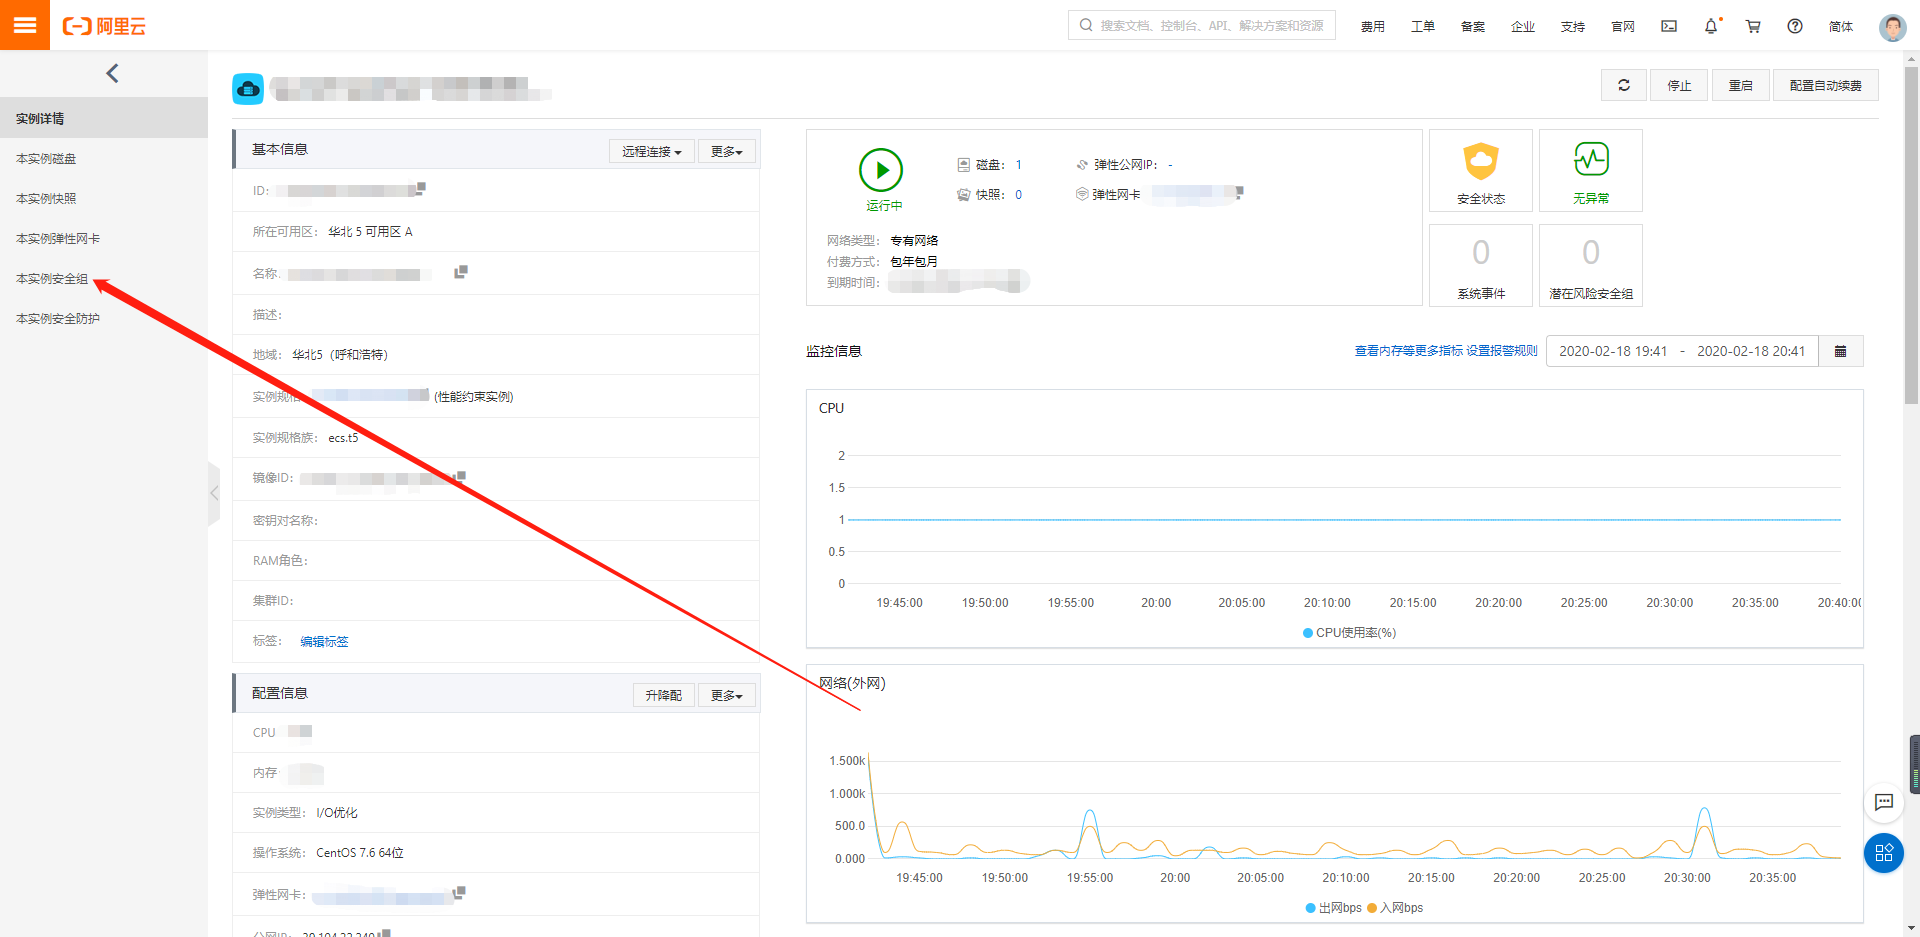Click the 潜在风险安全组 count card
Screen dimensions: 1920x937
tap(1591, 265)
